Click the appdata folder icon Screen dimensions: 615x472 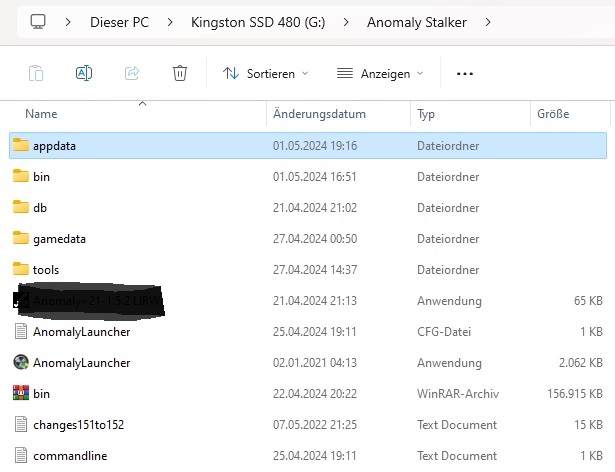point(21,145)
